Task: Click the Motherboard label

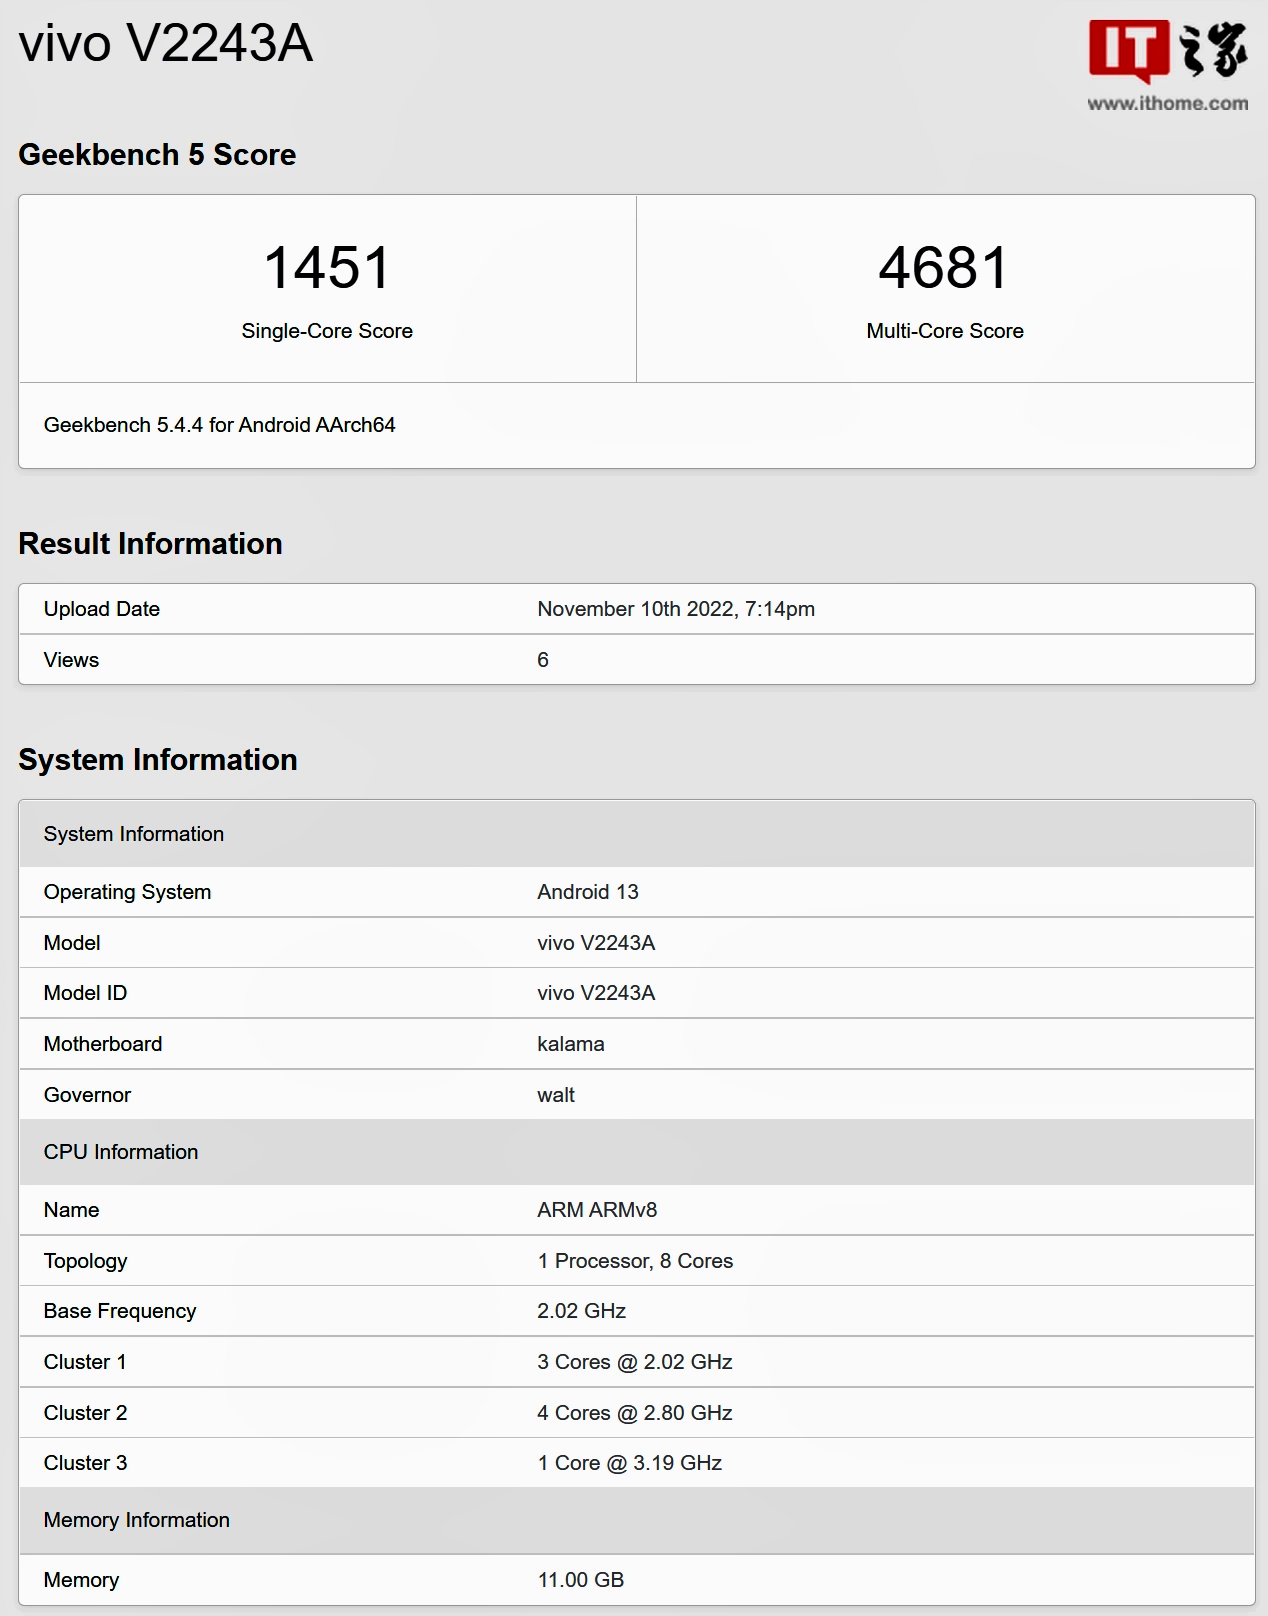Action: point(103,1044)
